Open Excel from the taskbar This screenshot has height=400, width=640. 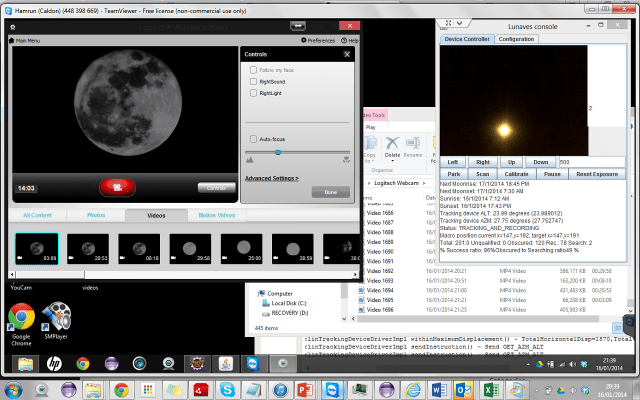[491, 388]
